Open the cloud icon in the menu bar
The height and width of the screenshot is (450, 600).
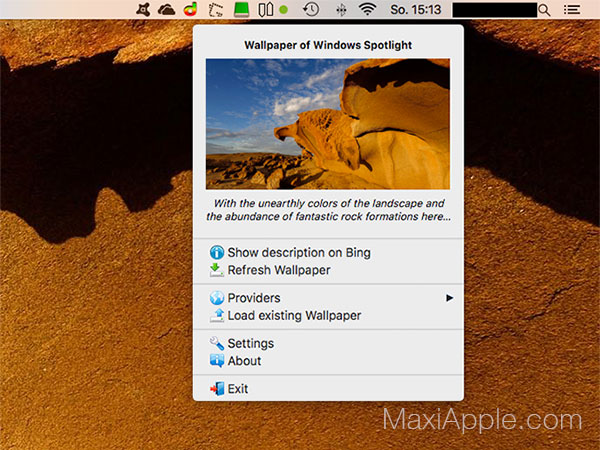[x=166, y=10]
